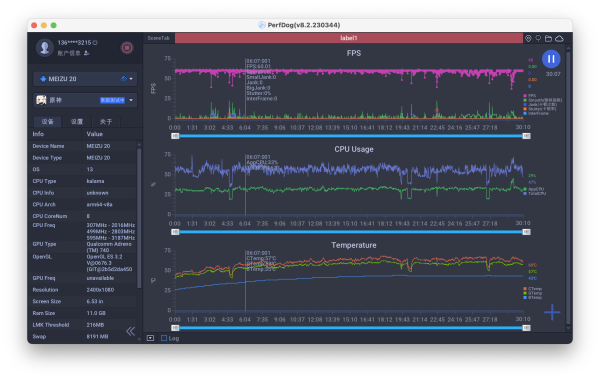Open the MEIZU 20 device dropdown
Screen dimensions: 600x380
click(85, 79)
